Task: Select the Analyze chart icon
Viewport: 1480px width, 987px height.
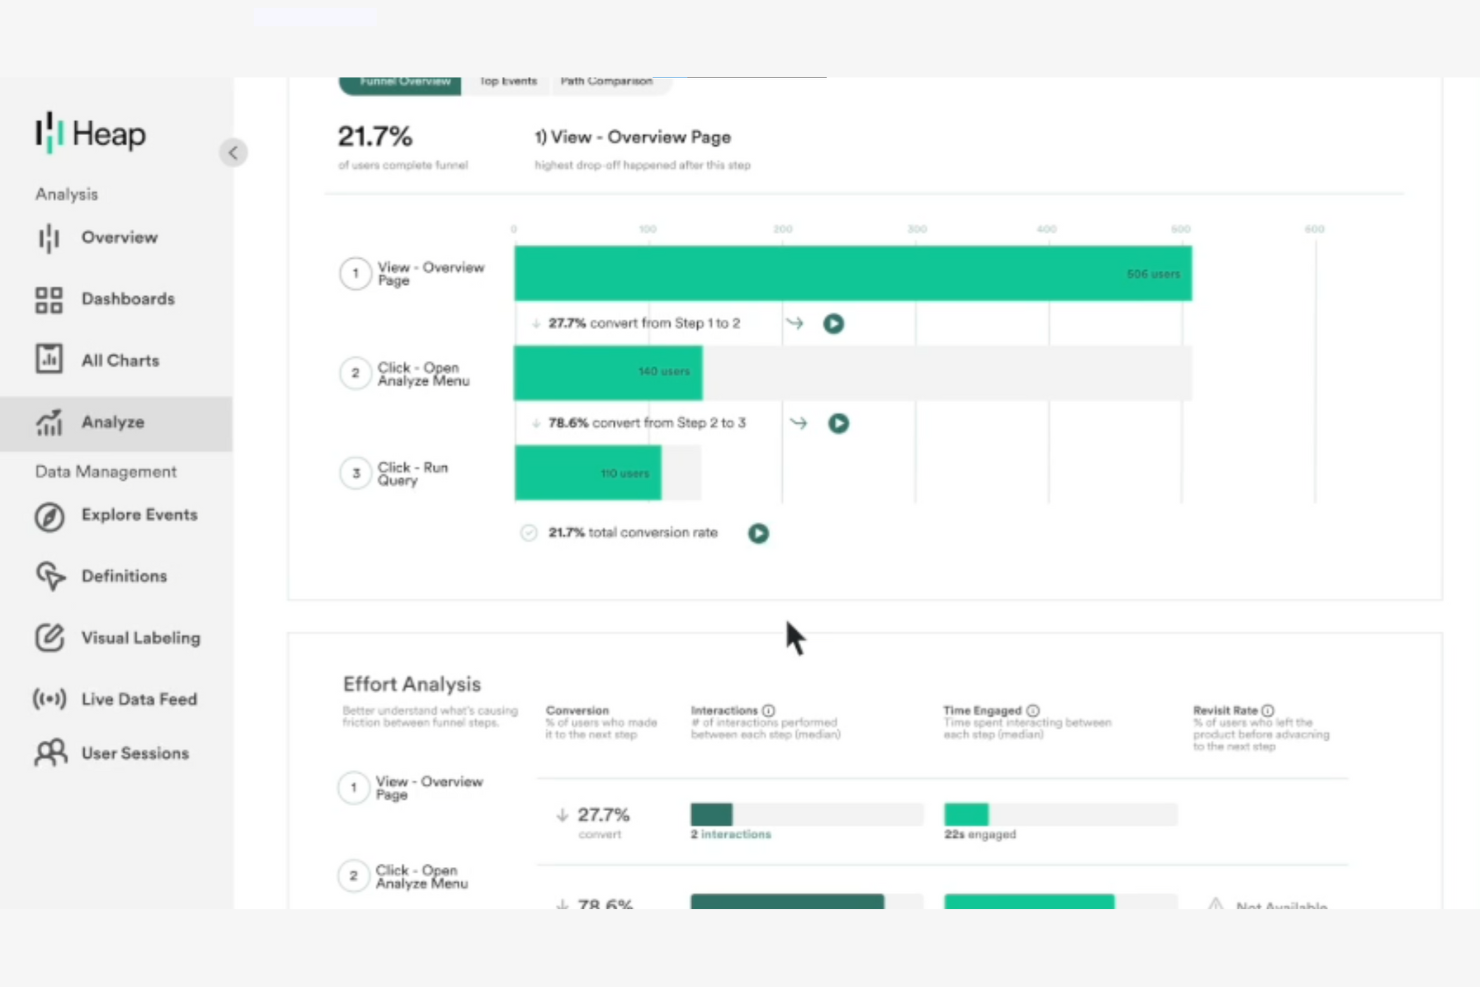Action: click(49, 423)
